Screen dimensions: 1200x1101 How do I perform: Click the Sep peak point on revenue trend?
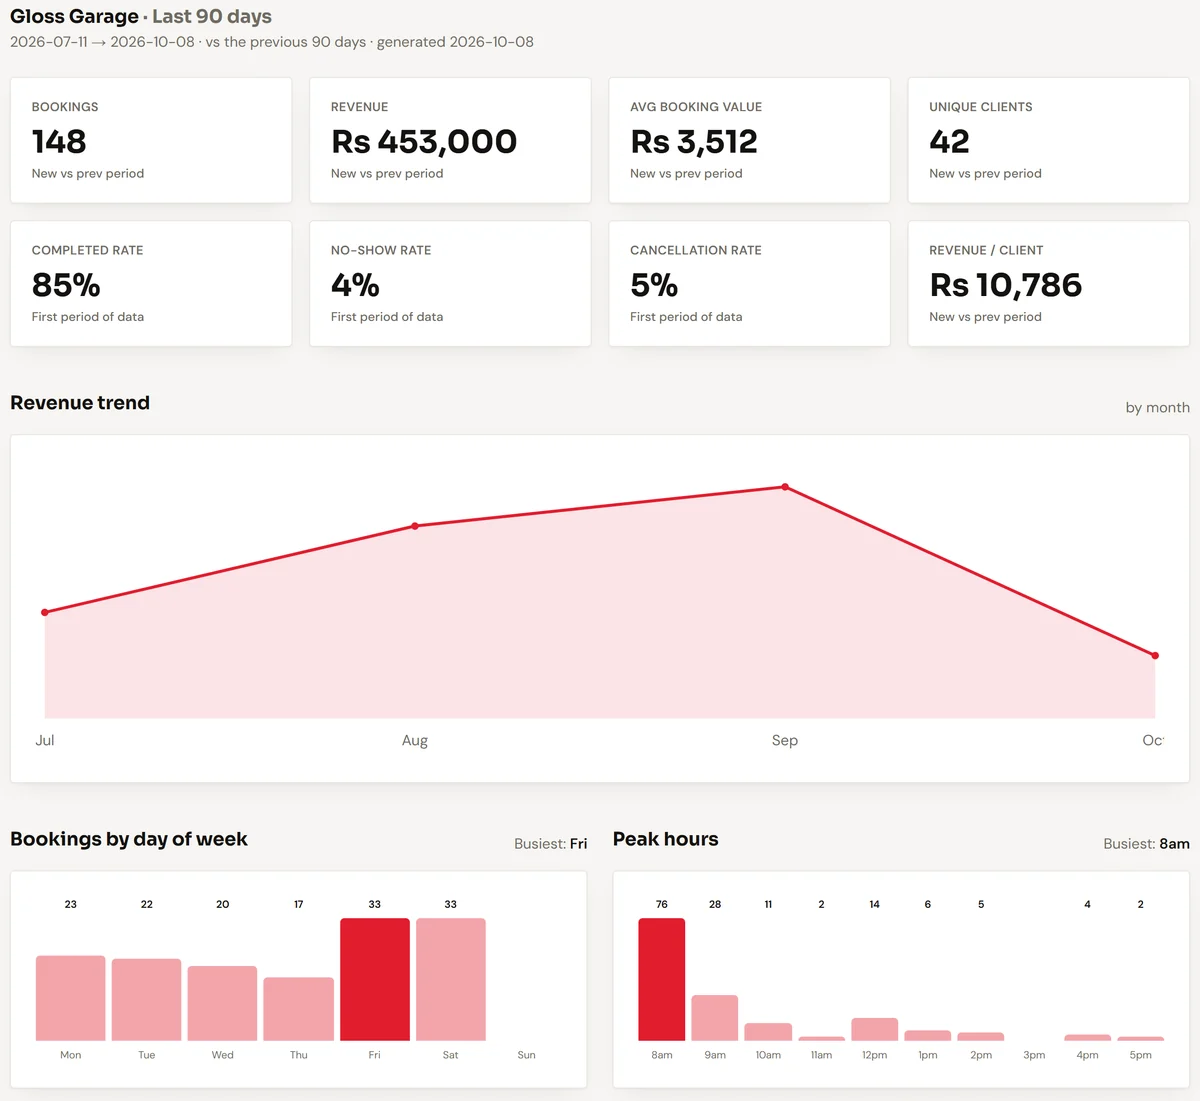(785, 487)
